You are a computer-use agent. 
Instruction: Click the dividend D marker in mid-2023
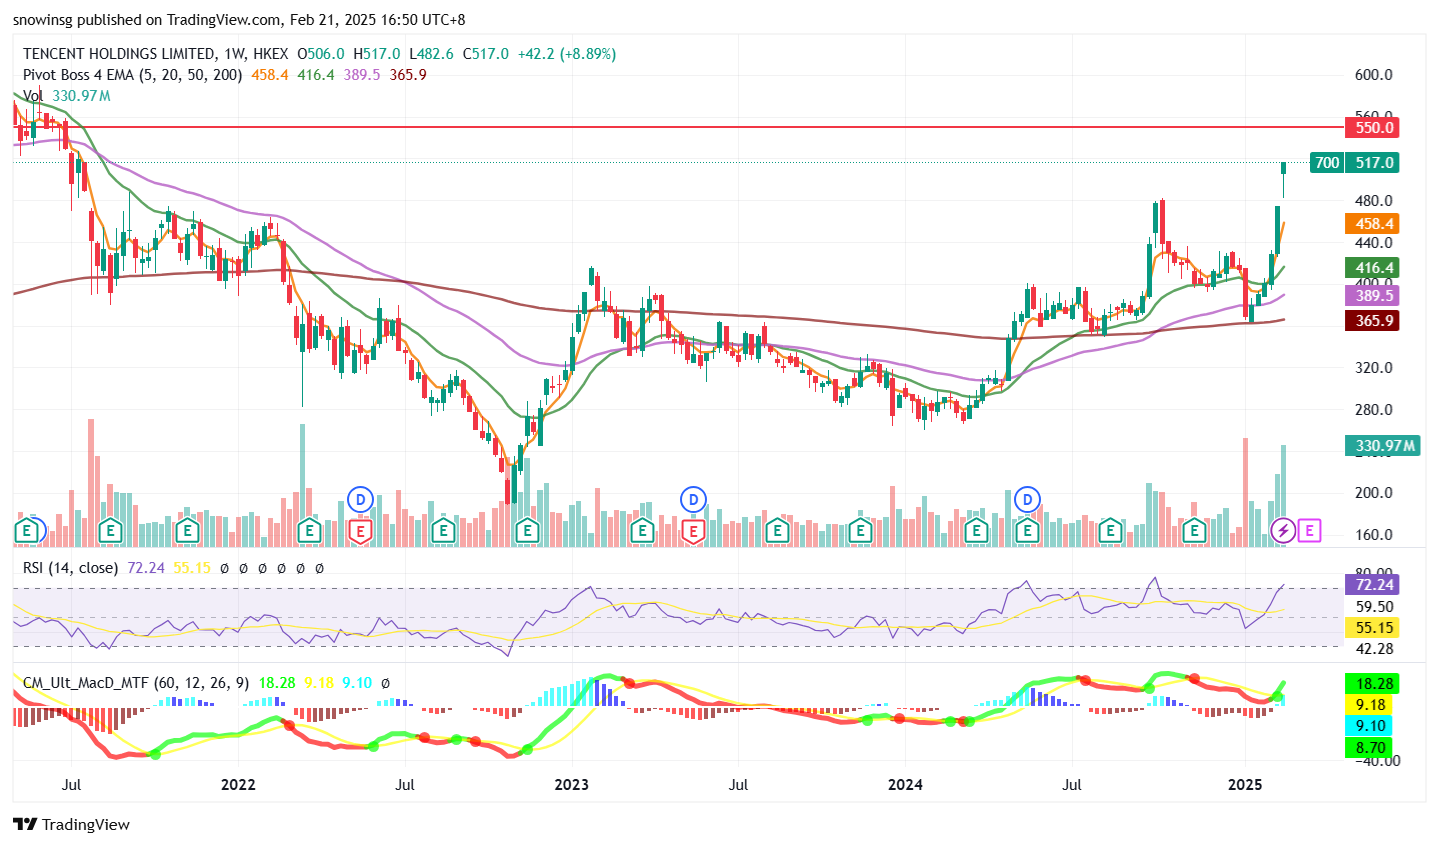(x=693, y=498)
